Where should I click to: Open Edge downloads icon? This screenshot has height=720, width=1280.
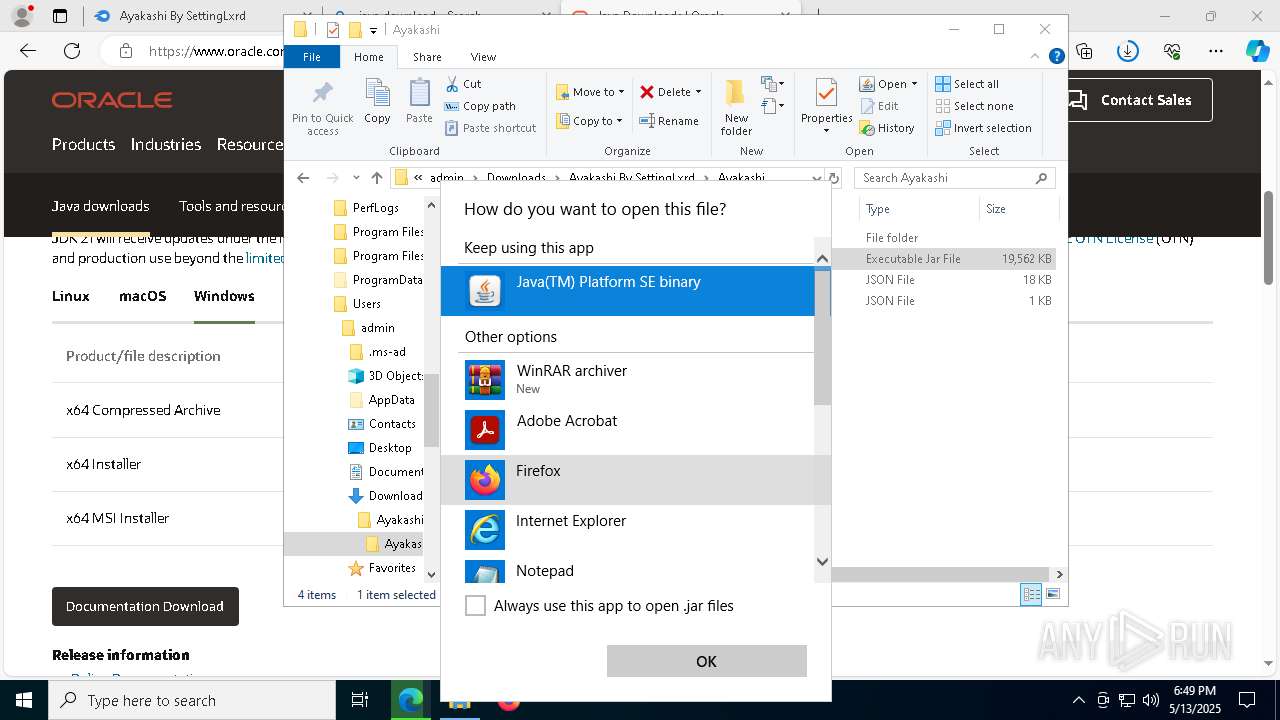tap(1128, 51)
